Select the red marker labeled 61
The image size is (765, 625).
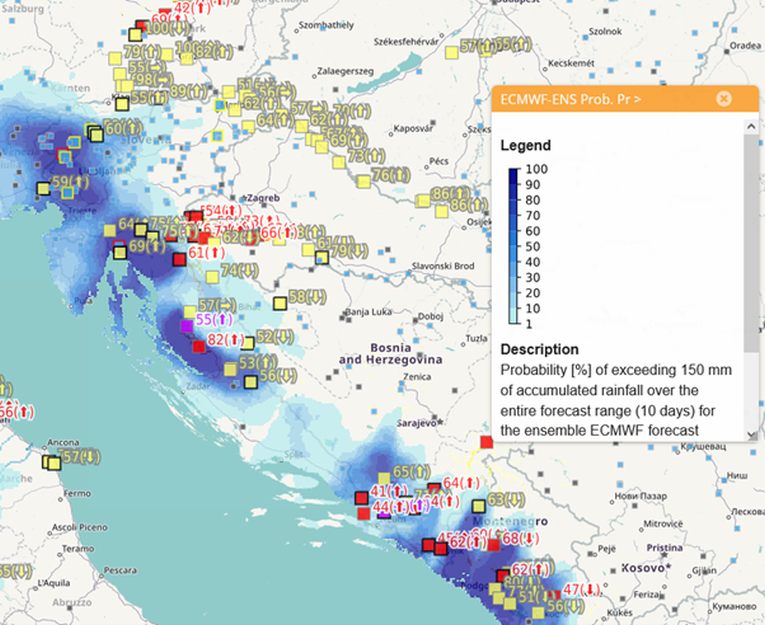178,259
